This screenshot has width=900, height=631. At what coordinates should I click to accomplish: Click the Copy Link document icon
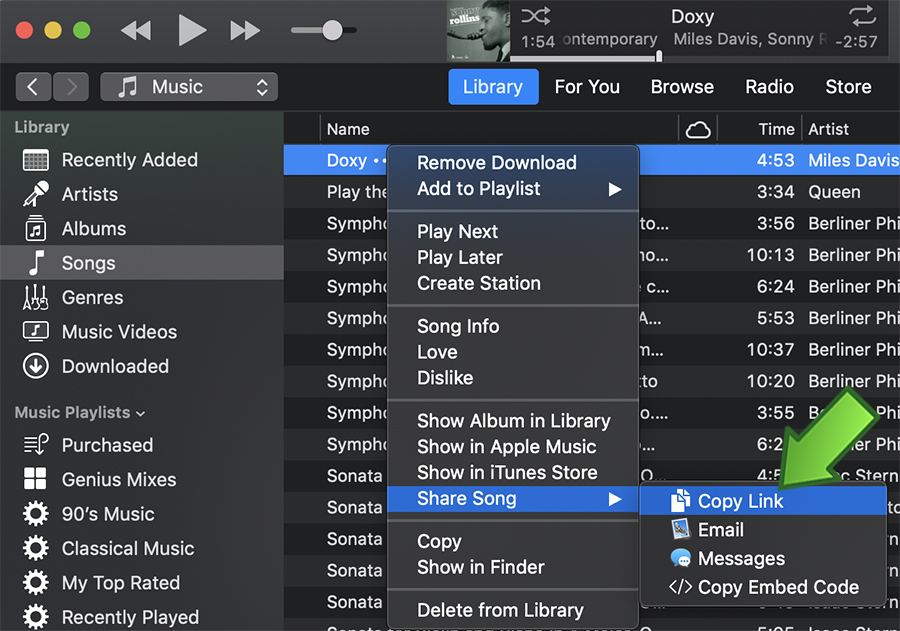point(680,501)
